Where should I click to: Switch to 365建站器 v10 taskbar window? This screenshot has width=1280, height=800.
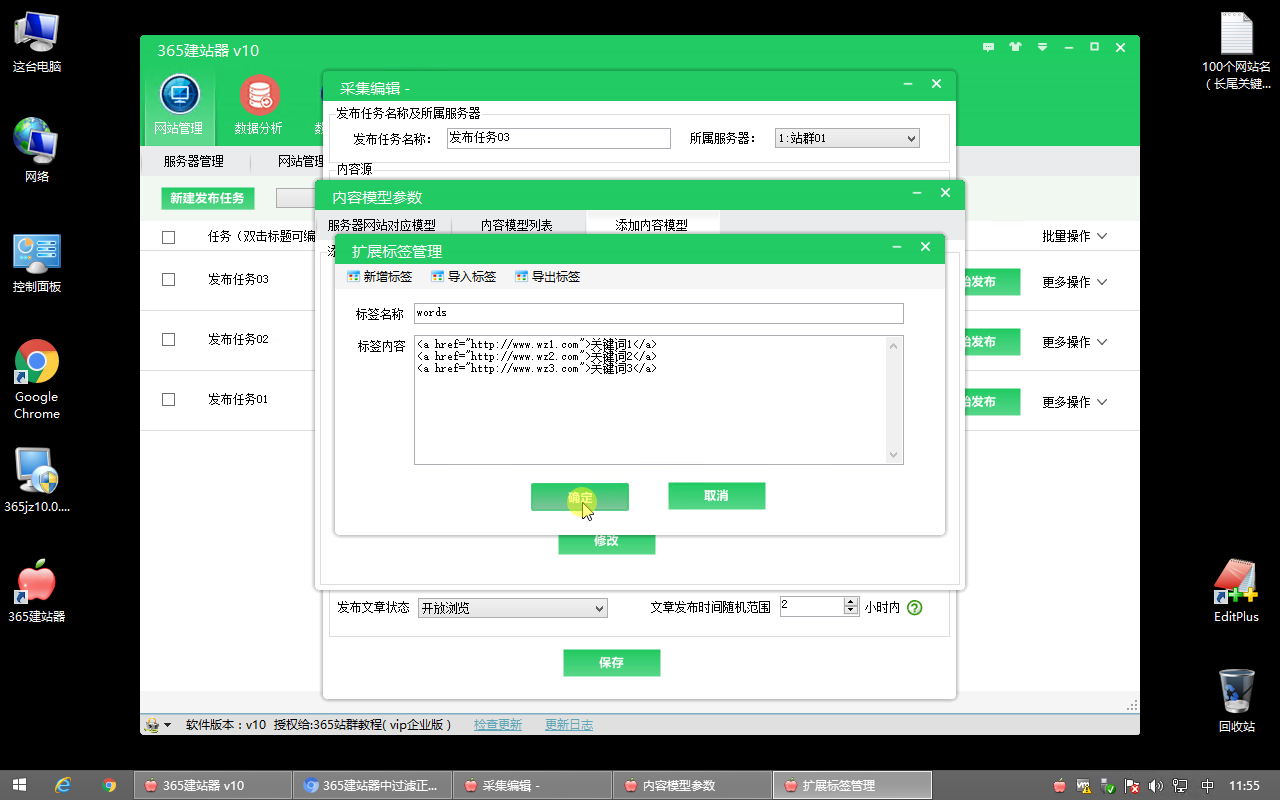(x=211, y=785)
